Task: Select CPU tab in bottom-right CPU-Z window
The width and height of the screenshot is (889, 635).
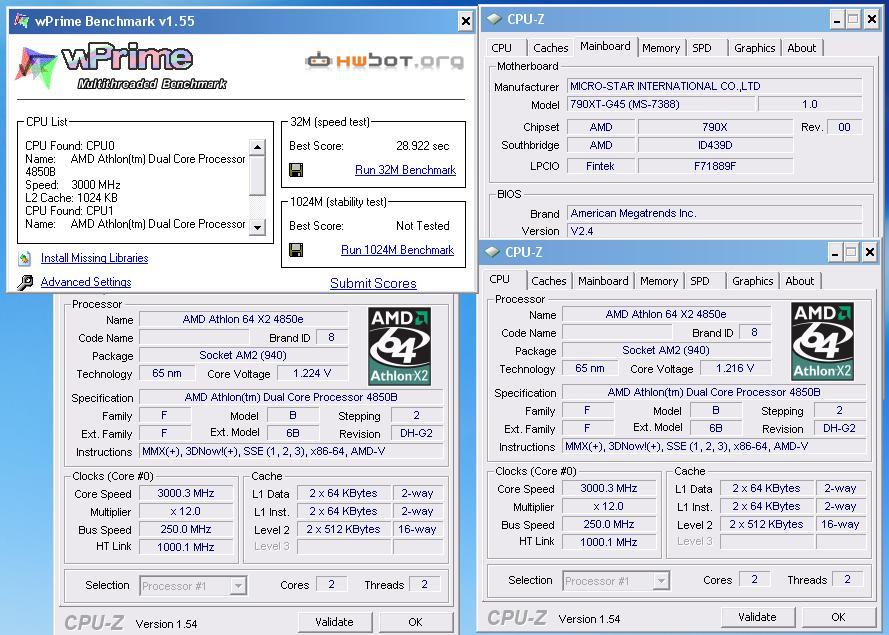Action: tap(499, 279)
